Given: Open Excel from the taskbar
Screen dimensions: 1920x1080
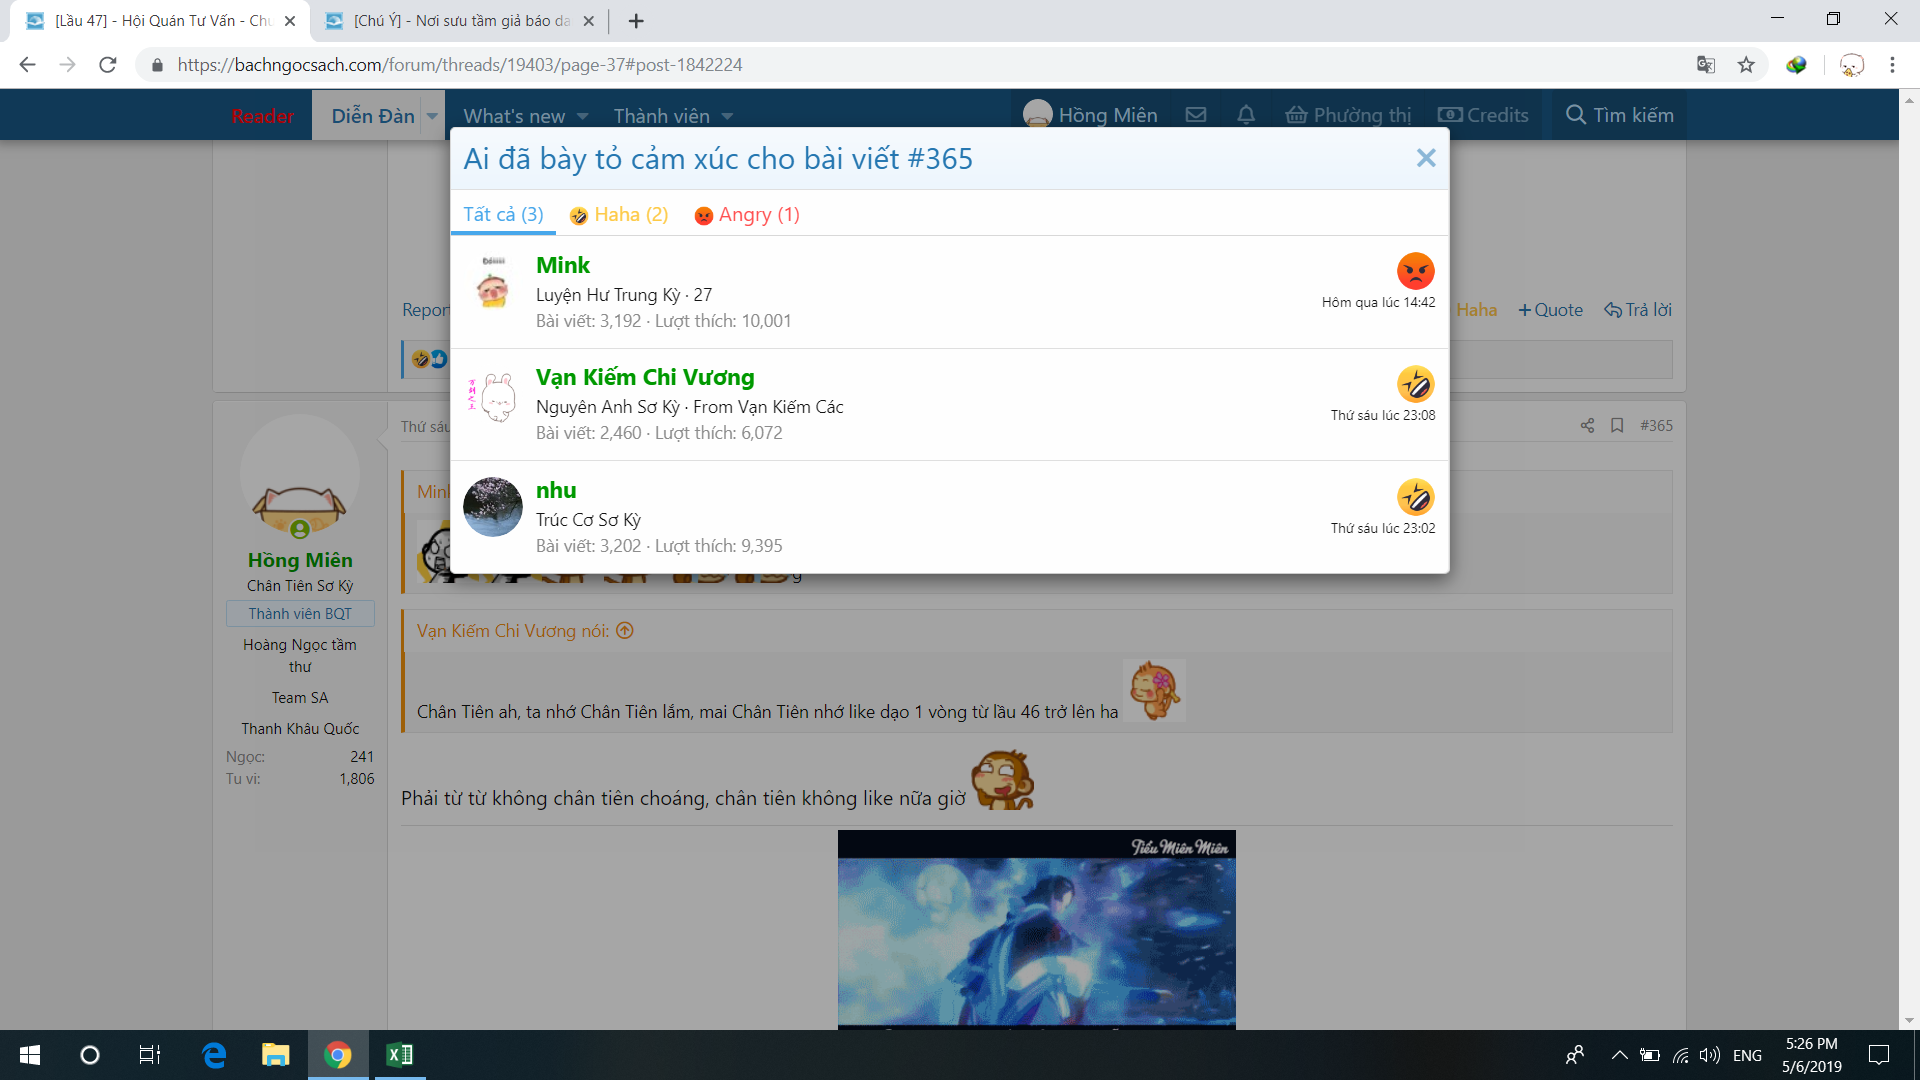Looking at the screenshot, I should tap(399, 1055).
